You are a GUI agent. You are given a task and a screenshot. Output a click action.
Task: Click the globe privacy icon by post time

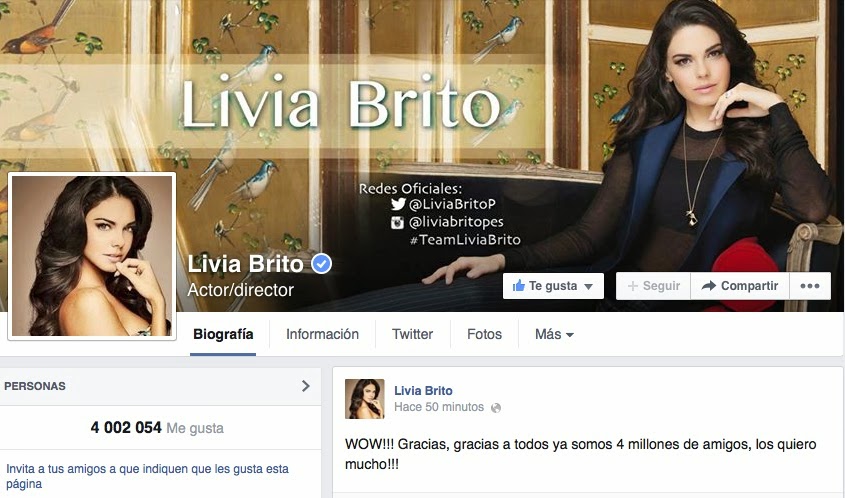496,407
